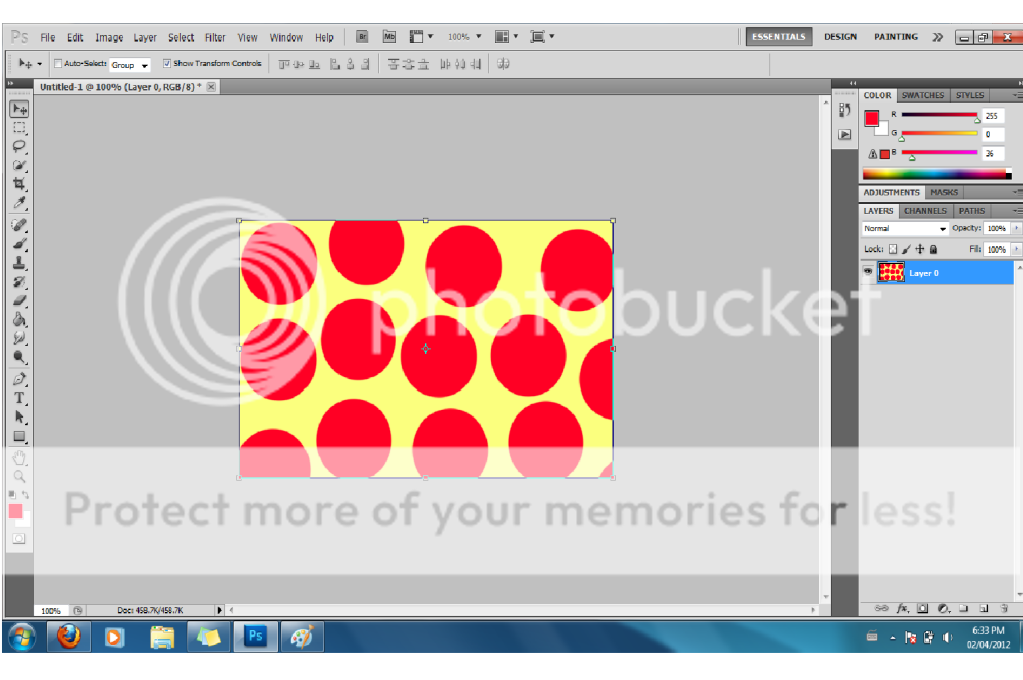This screenshot has height=680, width=1023.
Task: Hide Layer 0 using the eye icon
Action: 868,272
